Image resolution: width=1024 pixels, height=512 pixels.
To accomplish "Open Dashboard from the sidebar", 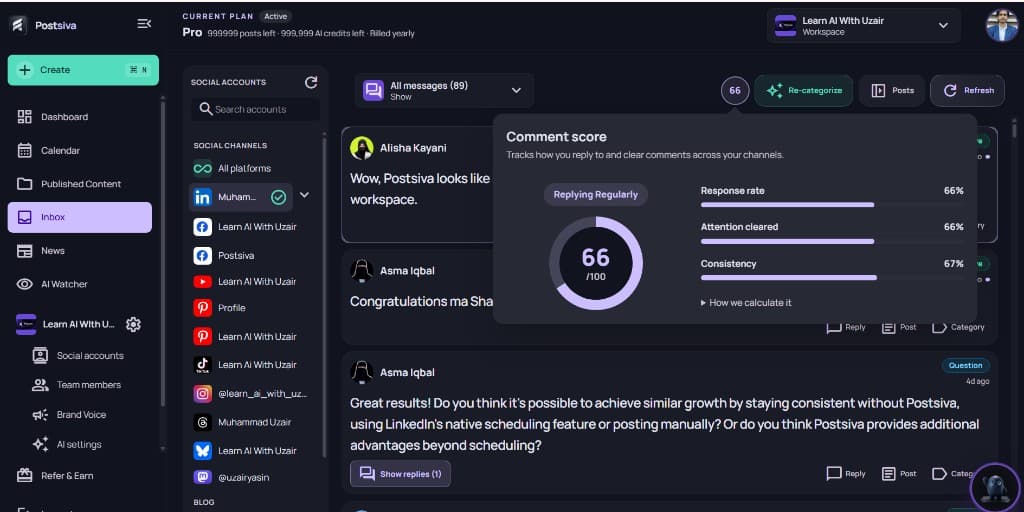I will click(x=64, y=117).
